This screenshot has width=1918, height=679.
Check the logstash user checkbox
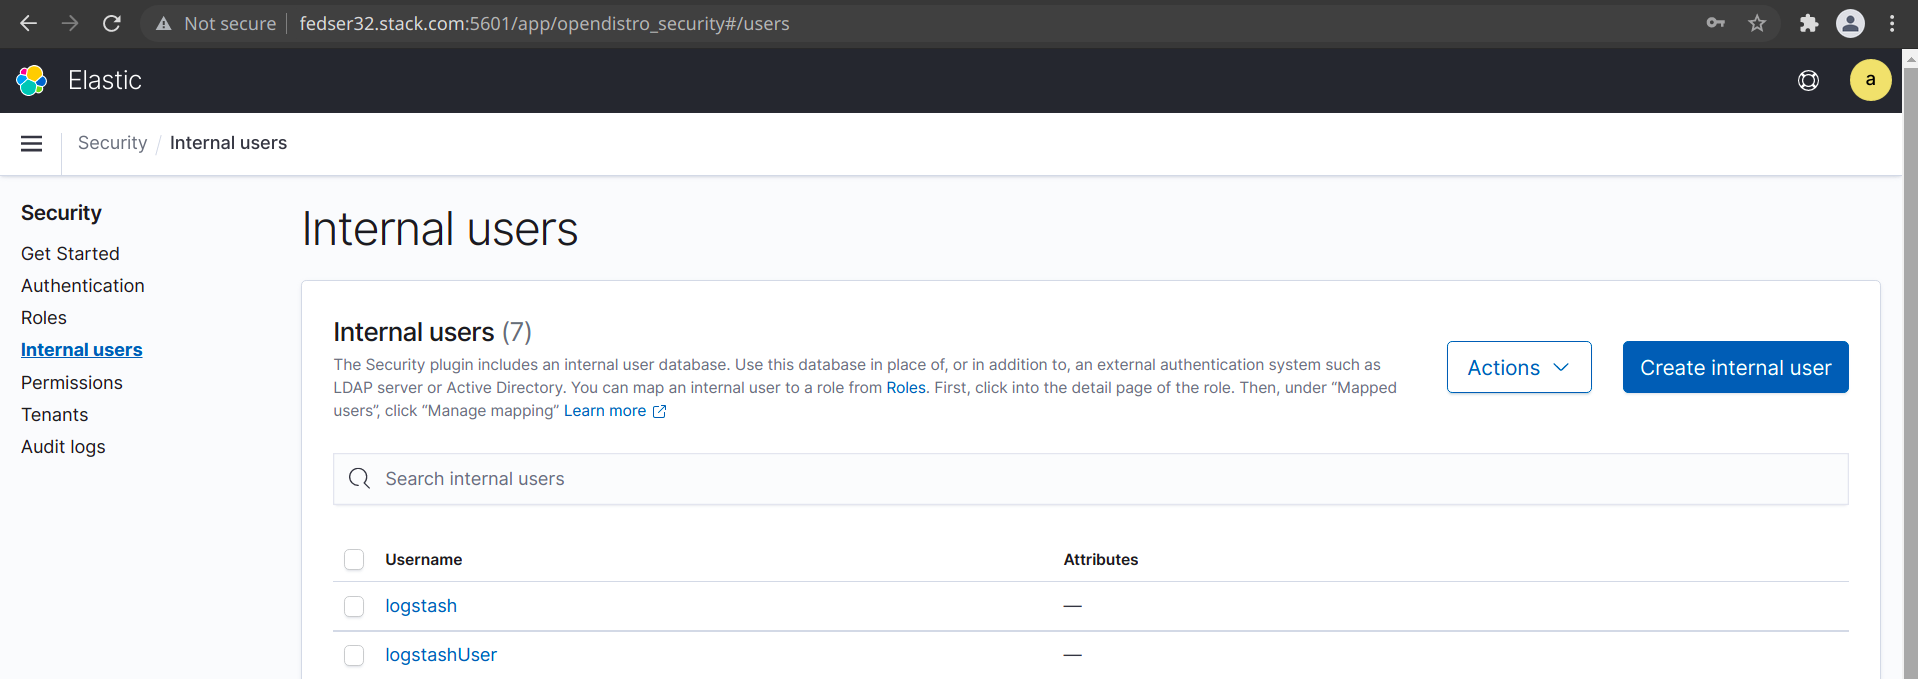click(x=354, y=607)
